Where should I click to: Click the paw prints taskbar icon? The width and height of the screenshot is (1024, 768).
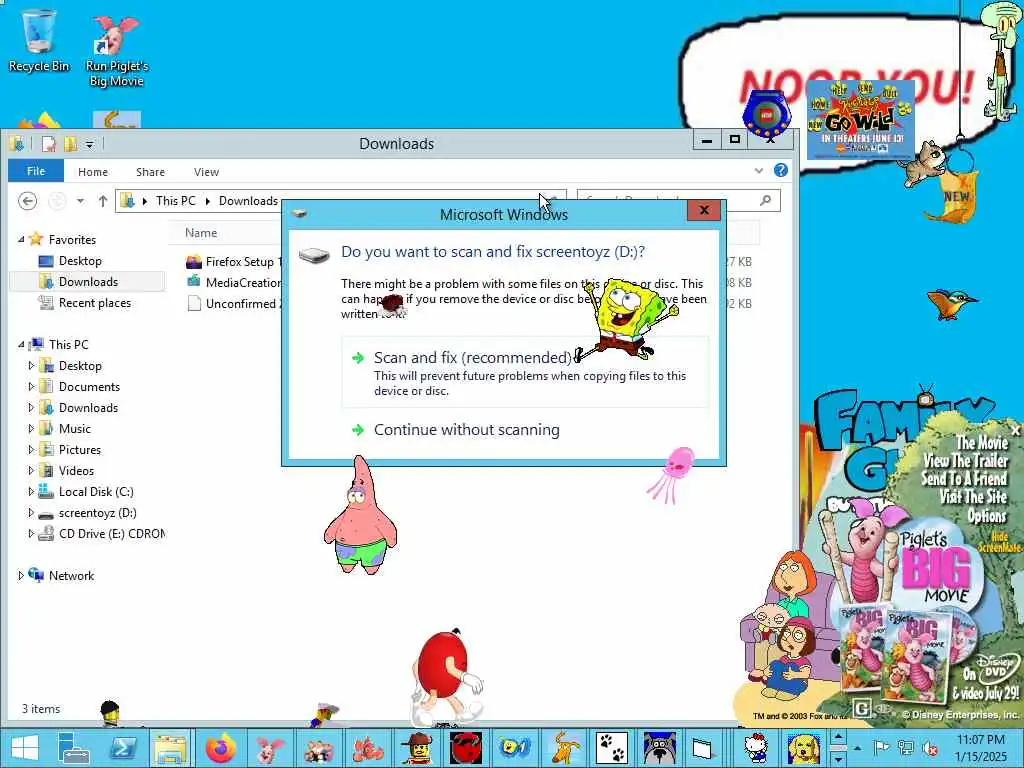pos(612,748)
